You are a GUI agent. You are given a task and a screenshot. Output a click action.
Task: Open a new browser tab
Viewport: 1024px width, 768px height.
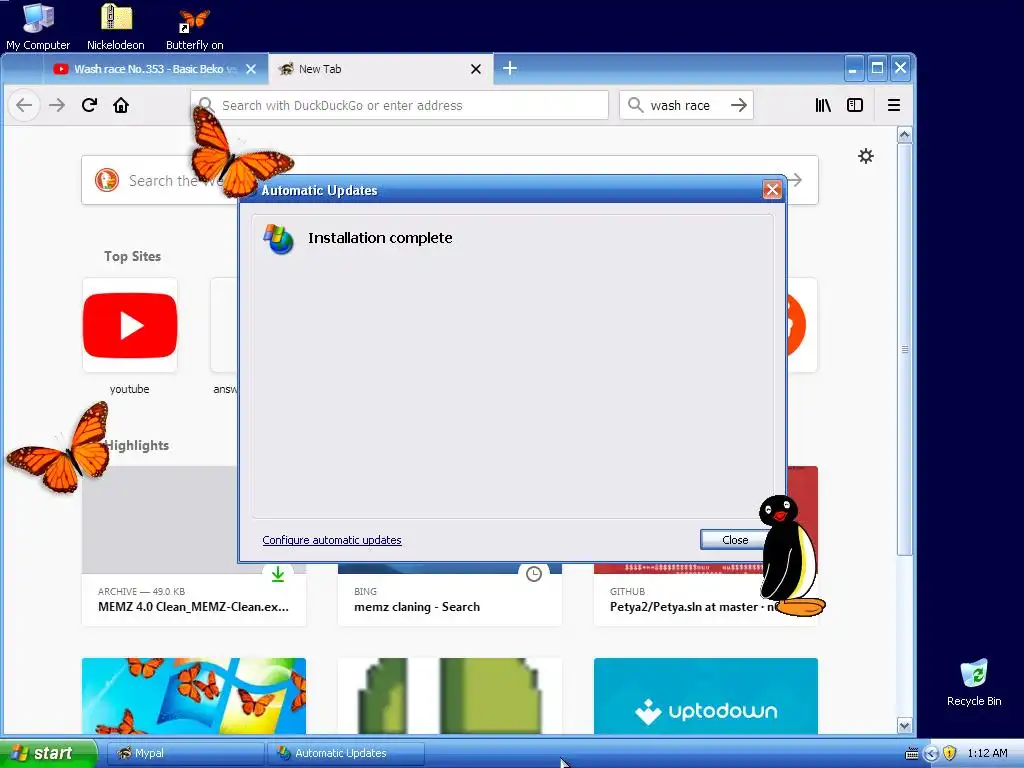(x=510, y=68)
